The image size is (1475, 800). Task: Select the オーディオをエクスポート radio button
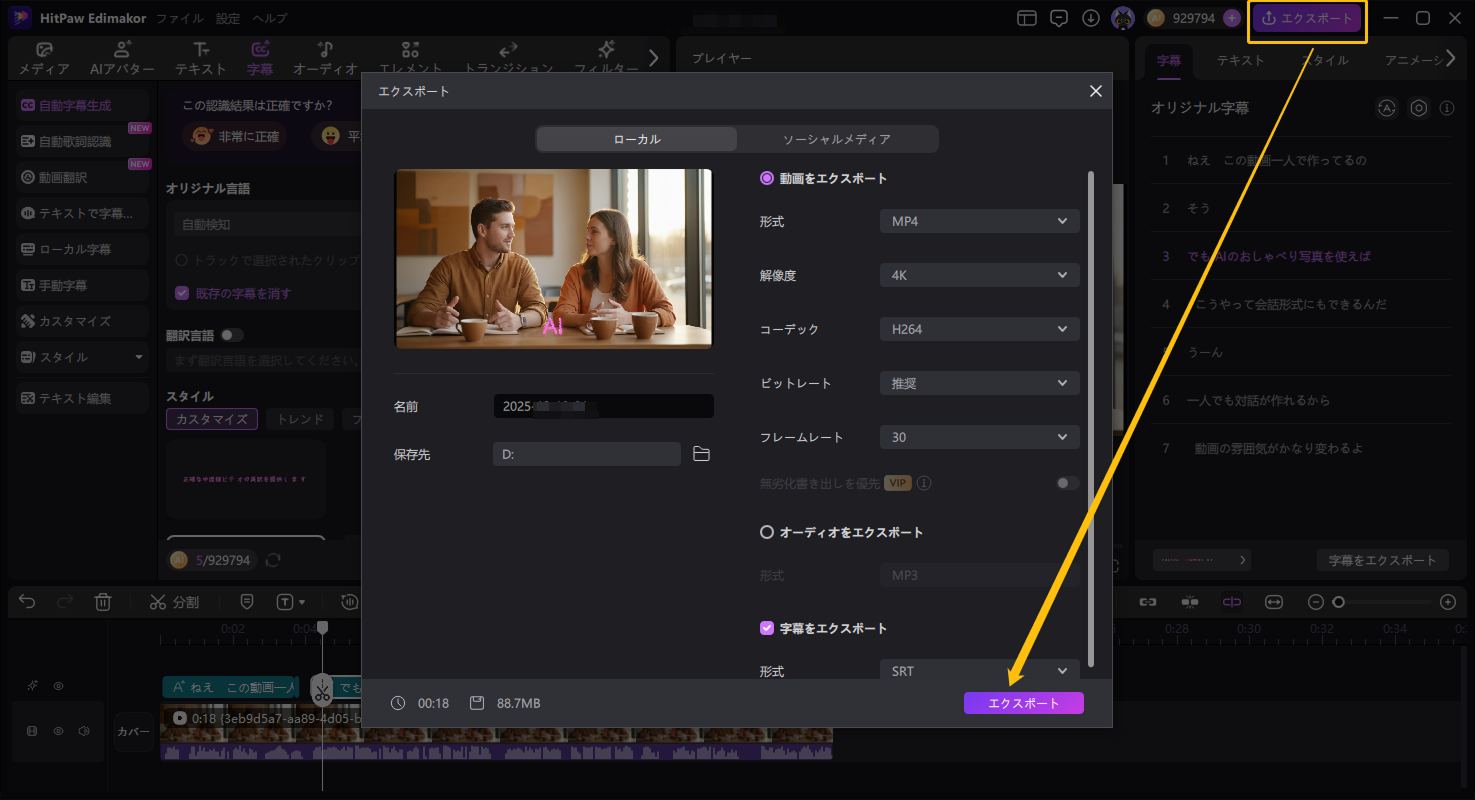766,532
